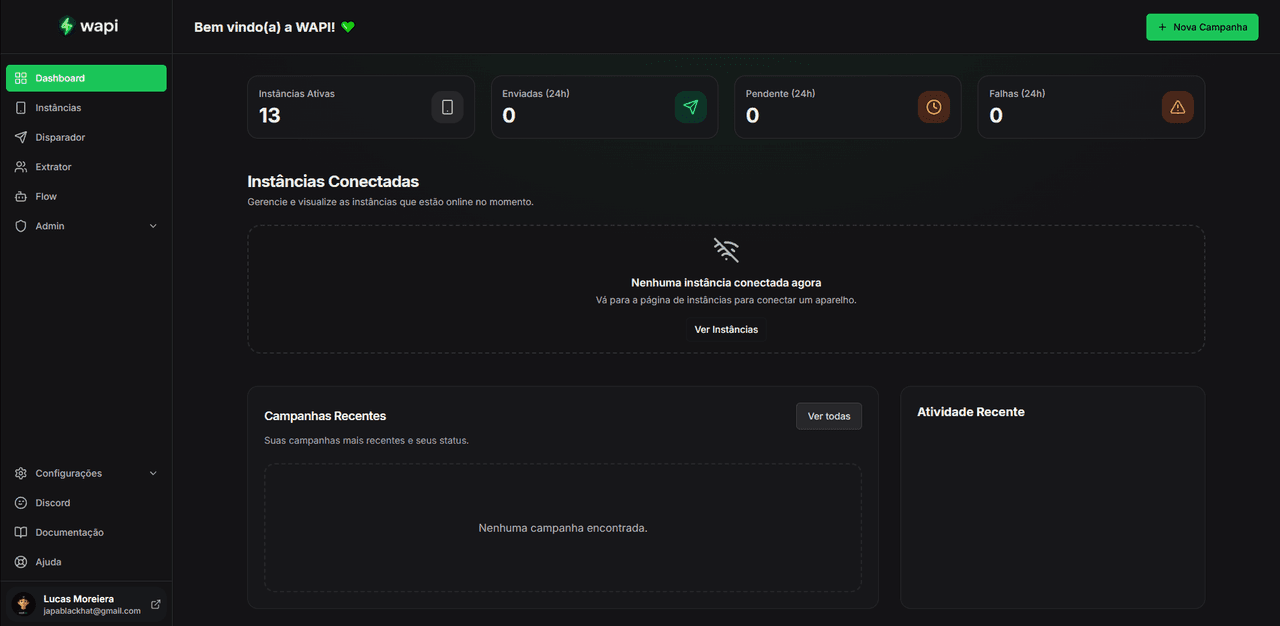The width and height of the screenshot is (1280, 626).
Task: Click the smartphone icon on Instâncias Ativas card
Action: click(447, 107)
